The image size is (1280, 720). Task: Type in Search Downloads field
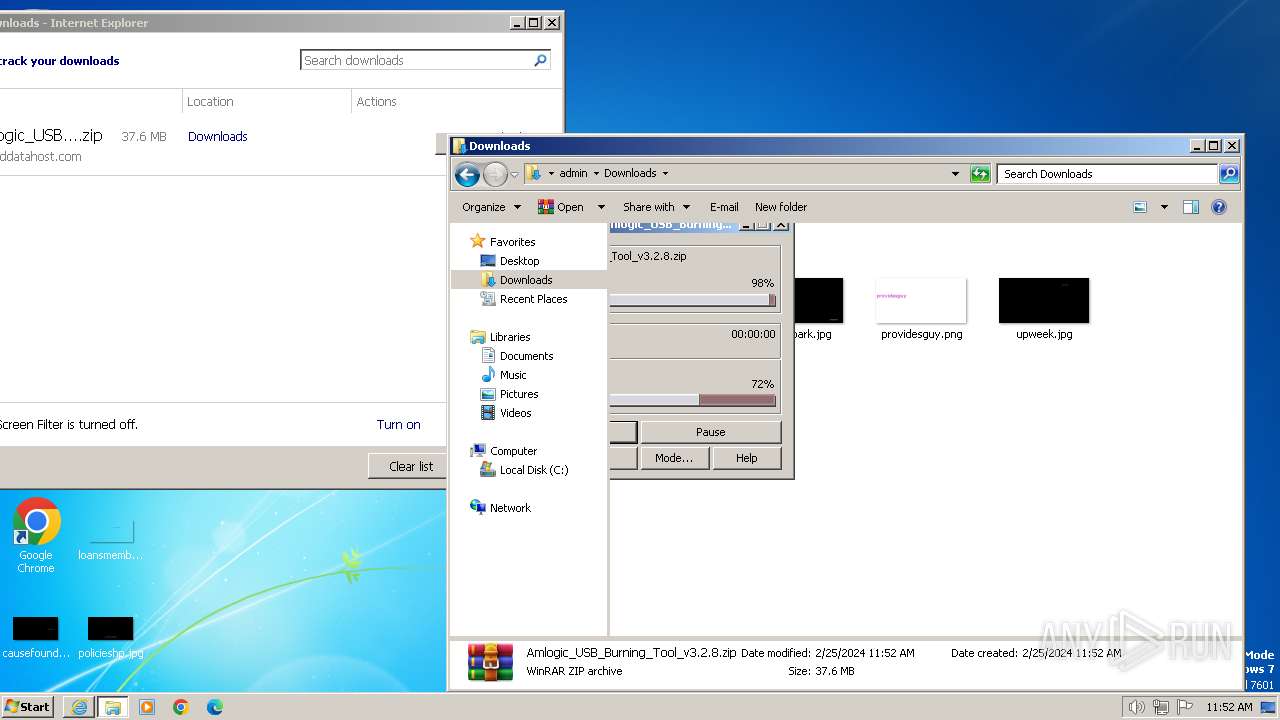(1107, 174)
